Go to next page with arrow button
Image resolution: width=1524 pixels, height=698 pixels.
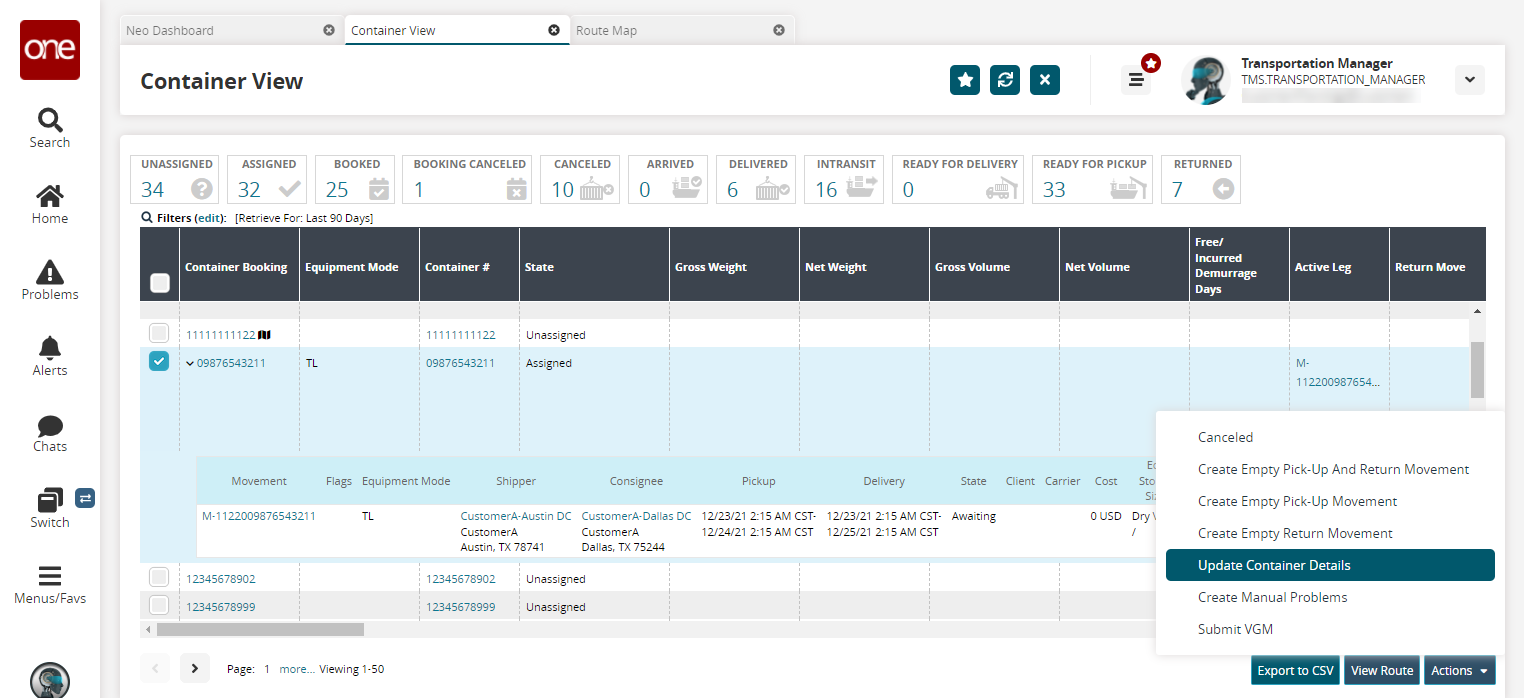(194, 668)
